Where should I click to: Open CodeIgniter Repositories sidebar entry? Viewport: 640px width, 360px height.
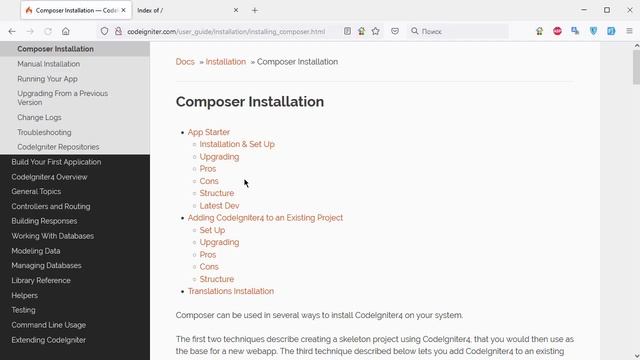pos(58,147)
